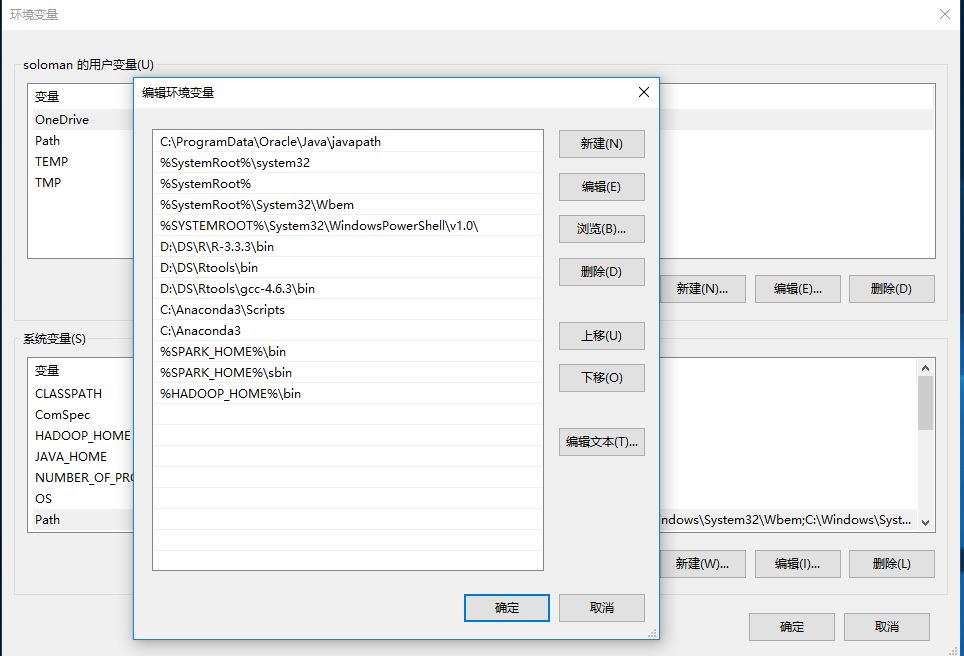Select OS system variable
The height and width of the screenshot is (656, 964).
(x=81, y=498)
